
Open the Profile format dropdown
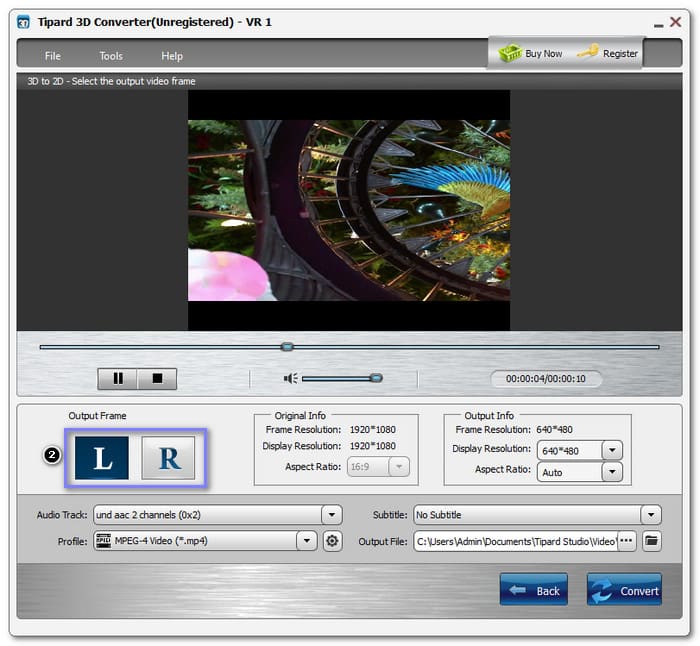[307, 541]
